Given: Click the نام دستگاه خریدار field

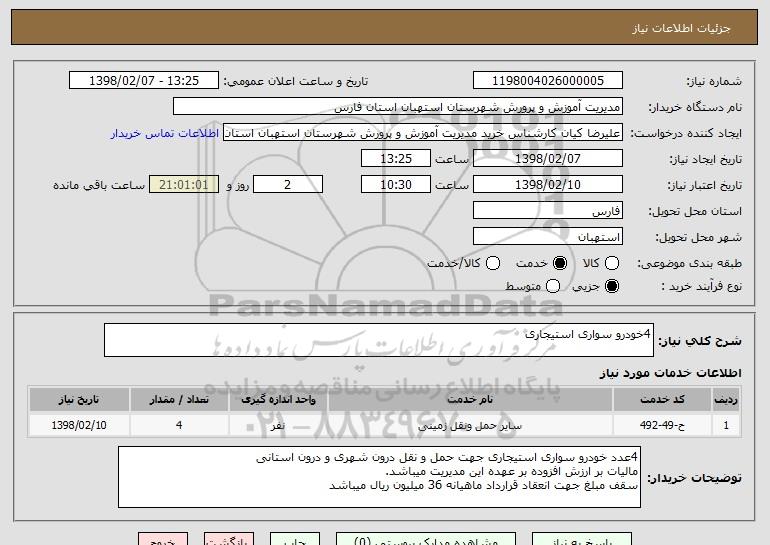Looking at the screenshot, I should pyautogui.click(x=398, y=107).
